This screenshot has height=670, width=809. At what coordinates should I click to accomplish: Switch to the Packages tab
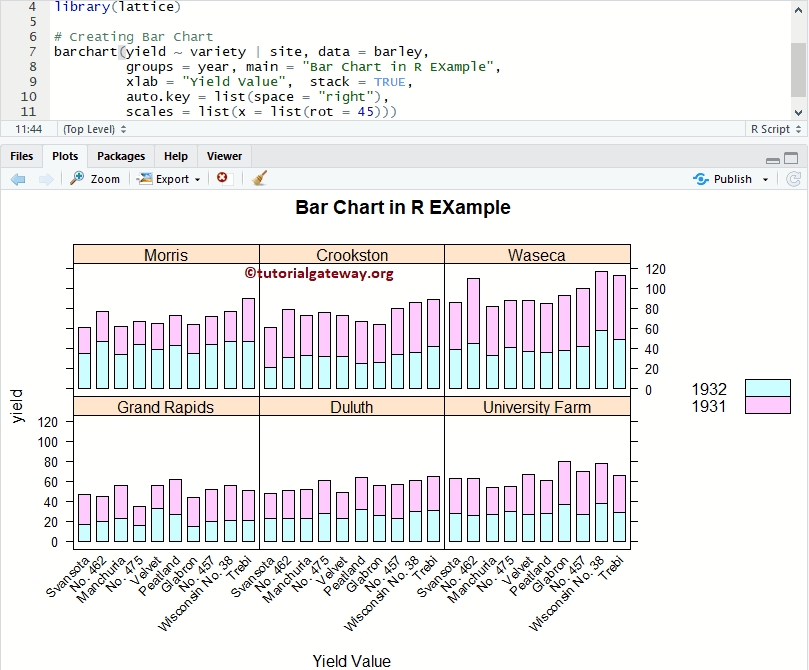click(x=120, y=156)
